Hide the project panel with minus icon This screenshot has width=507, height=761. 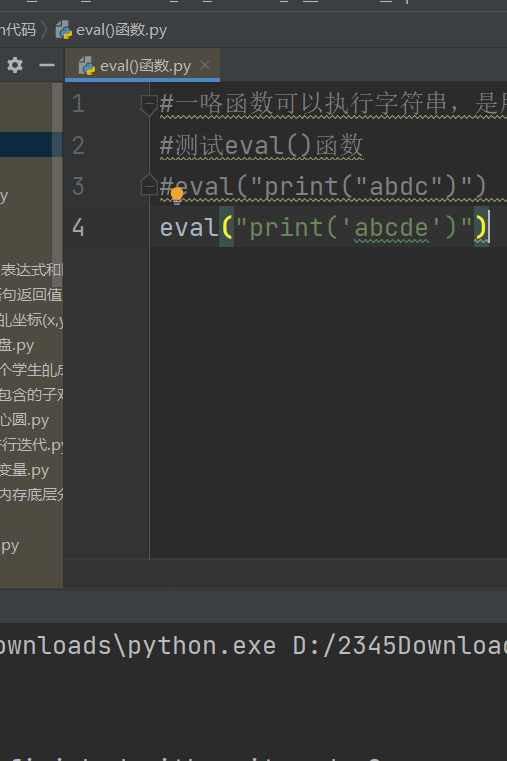(47, 65)
